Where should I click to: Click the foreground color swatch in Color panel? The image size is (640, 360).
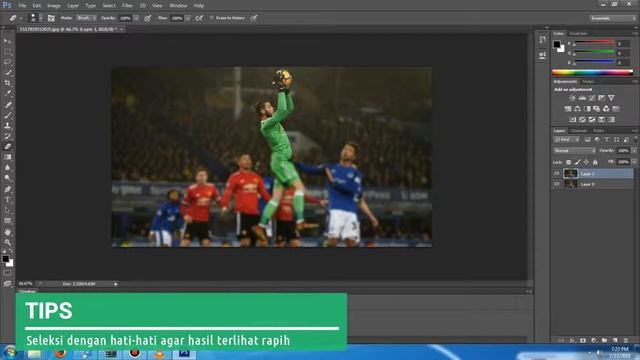click(x=557, y=44)
